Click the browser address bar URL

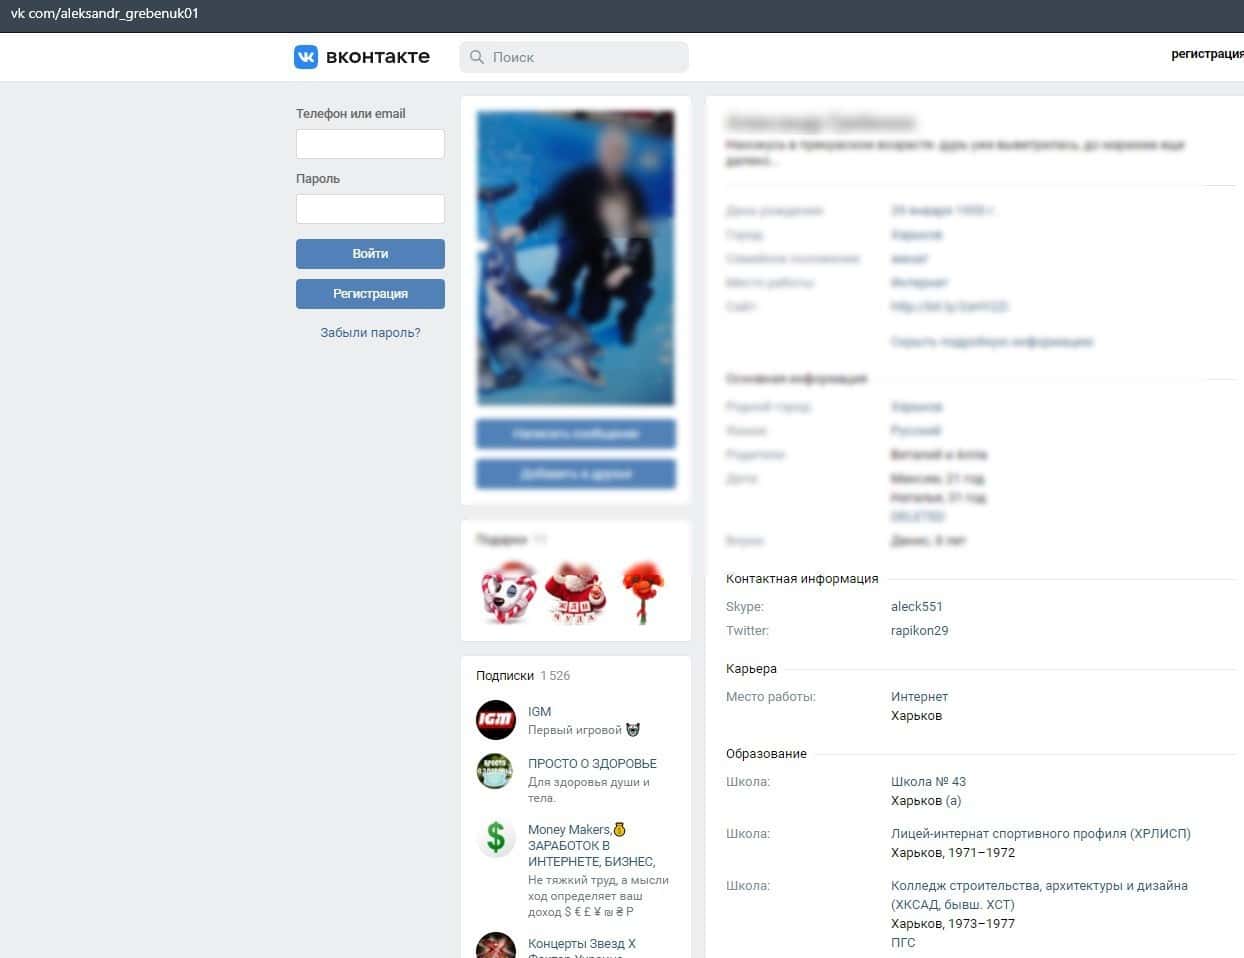point(105,14)
